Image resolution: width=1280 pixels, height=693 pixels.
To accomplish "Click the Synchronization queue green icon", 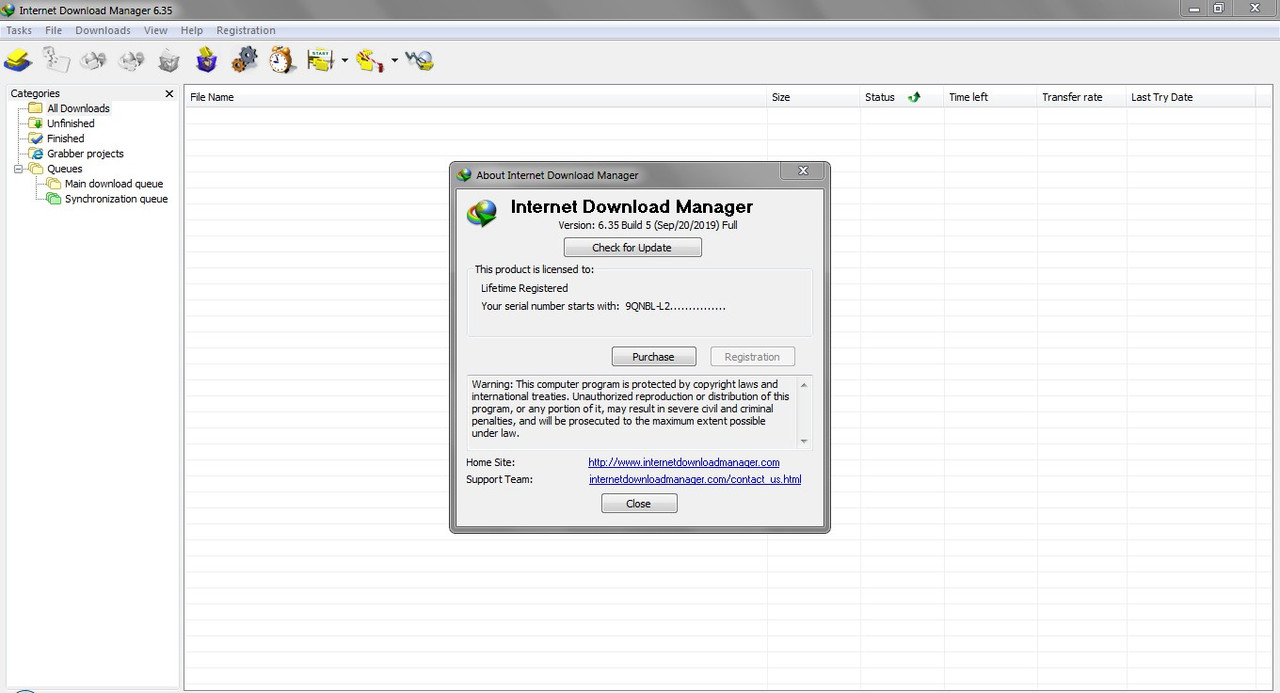I will tap(54, 199).
